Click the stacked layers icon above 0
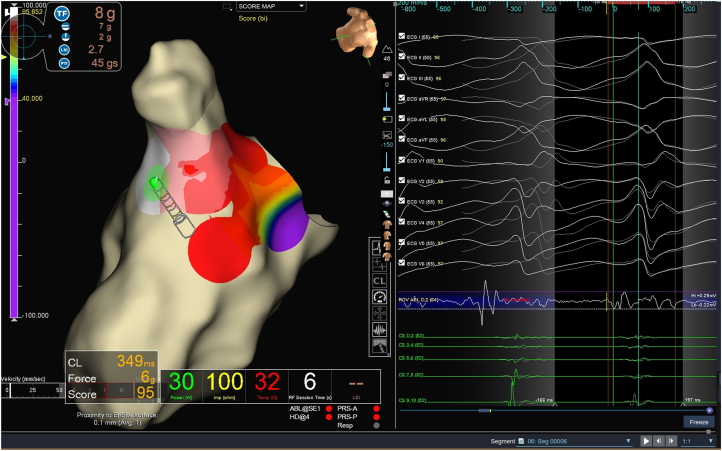The height and width of the screenshot is (451, 722). pos(386,75)
